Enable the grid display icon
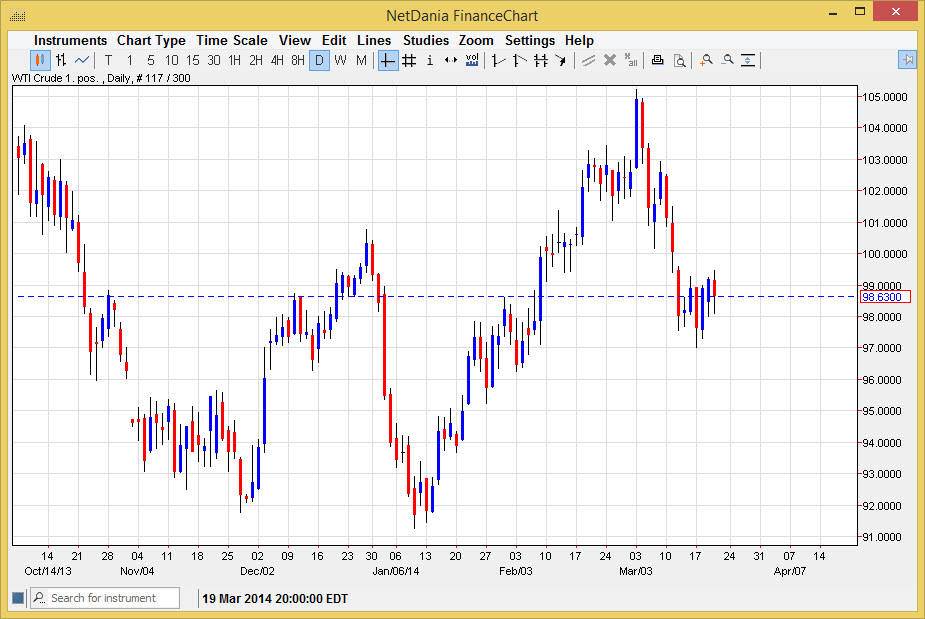The image size is (925, 619). click(408, 60)
